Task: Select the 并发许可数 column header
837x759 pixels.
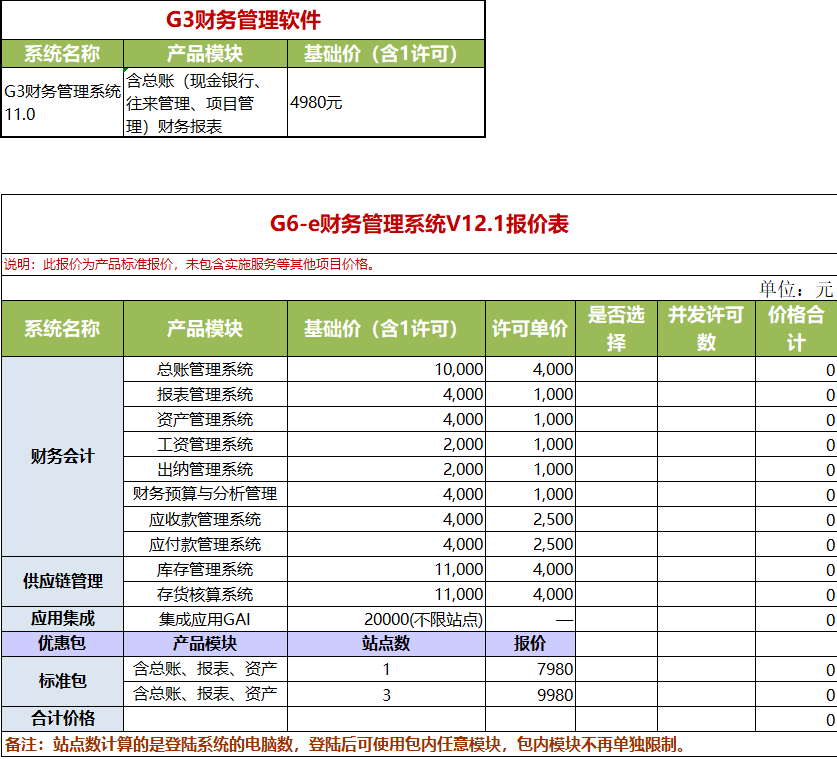Action: click(x=706, y=329)
